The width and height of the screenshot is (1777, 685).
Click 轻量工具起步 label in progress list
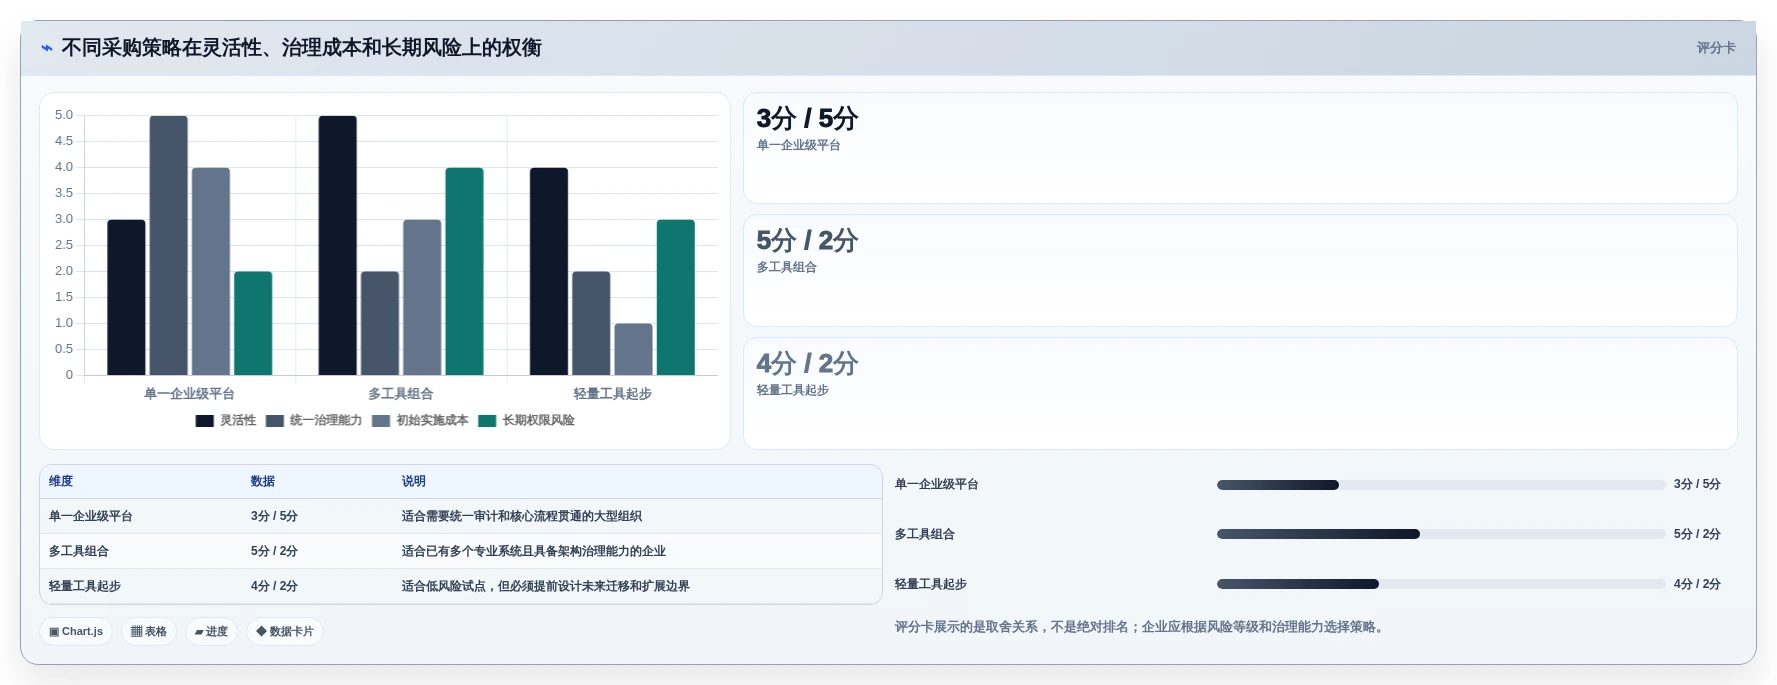coord(931,584)
